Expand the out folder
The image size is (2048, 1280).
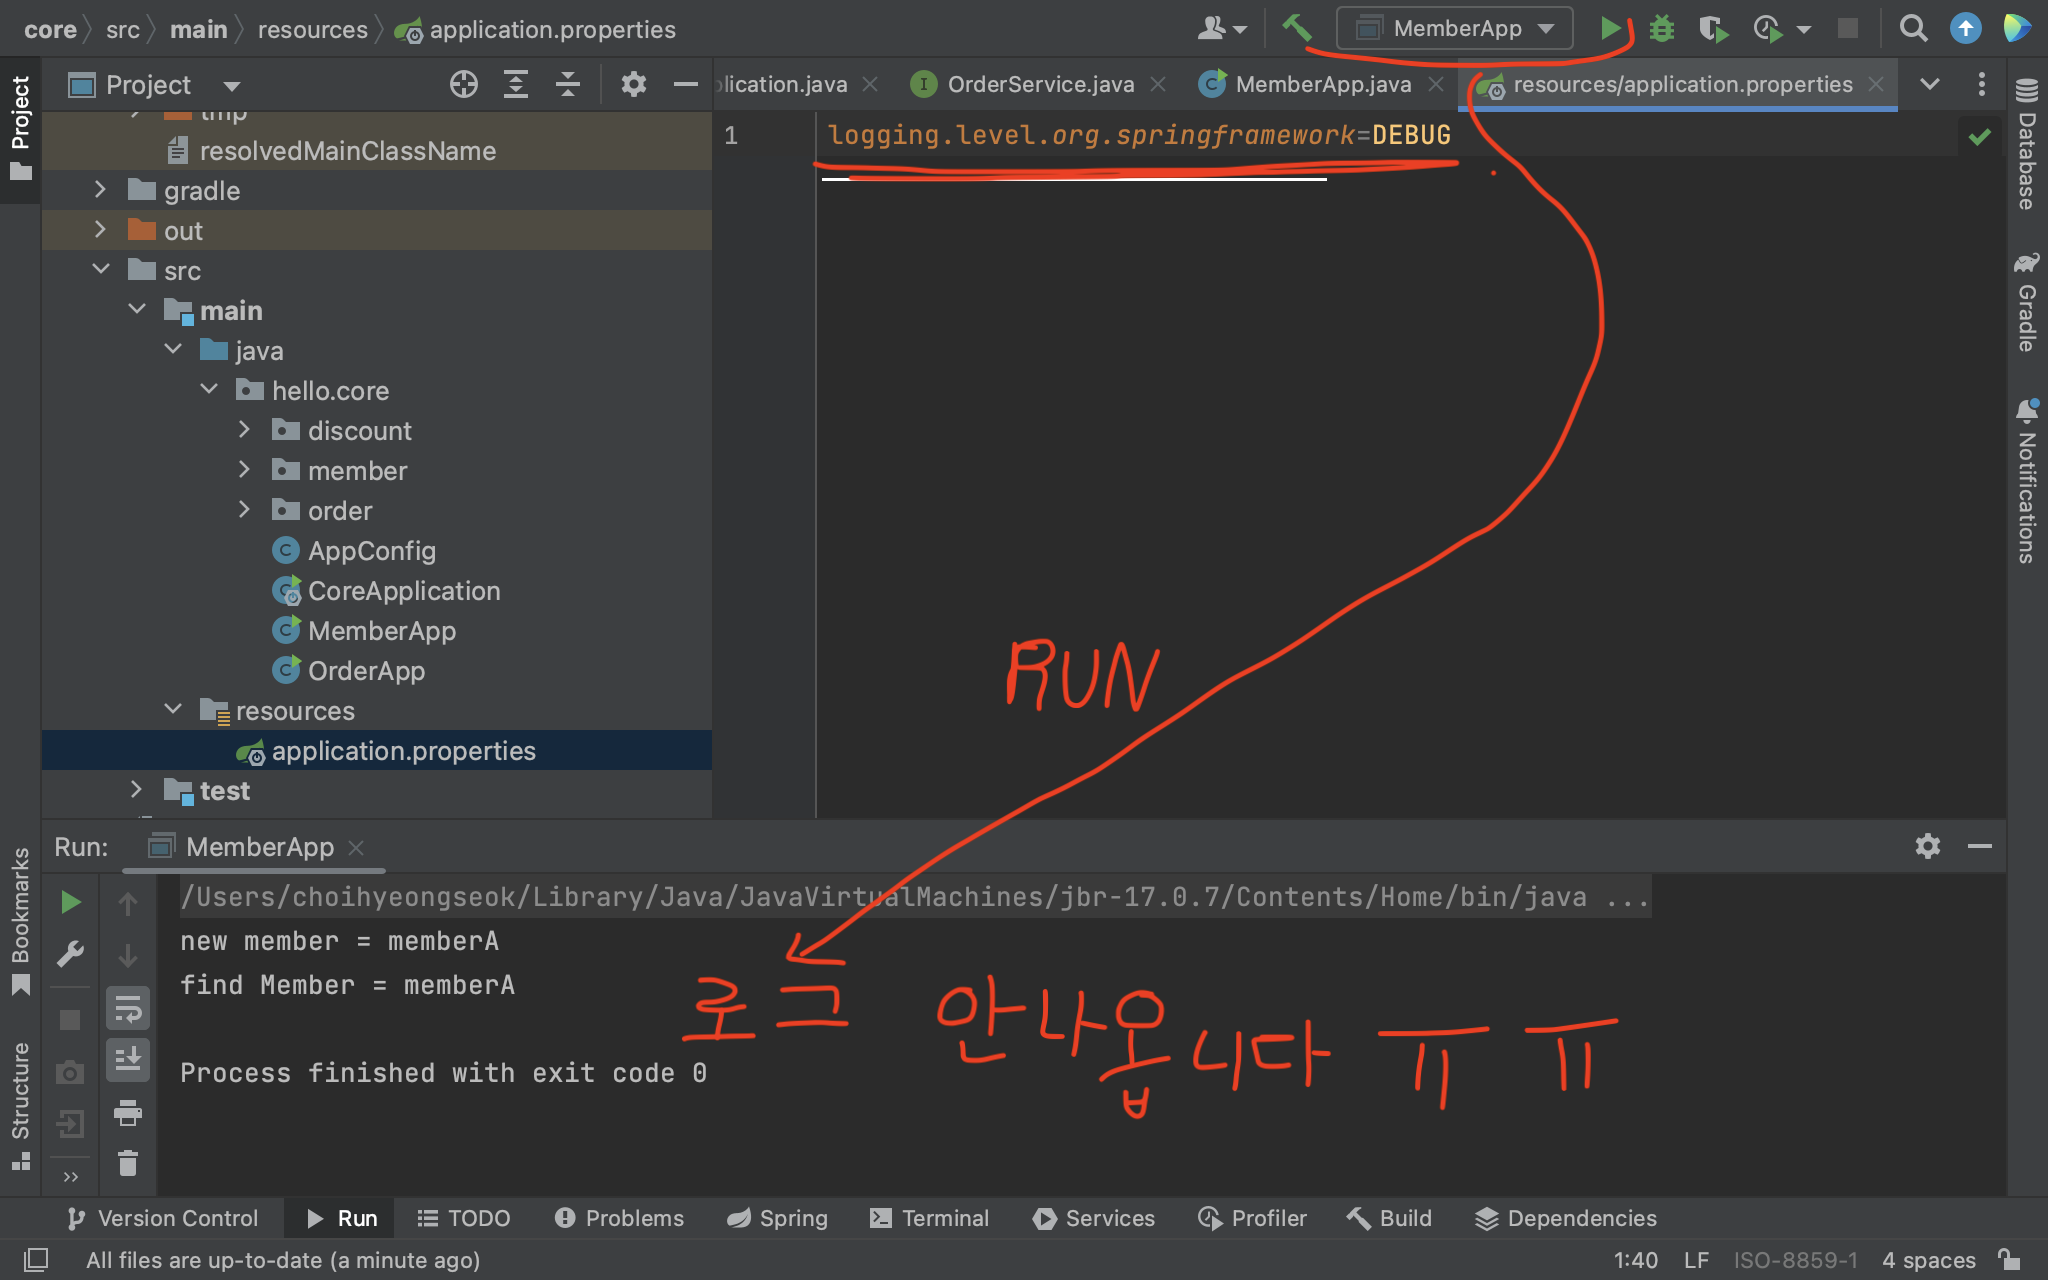click(100, 229)
